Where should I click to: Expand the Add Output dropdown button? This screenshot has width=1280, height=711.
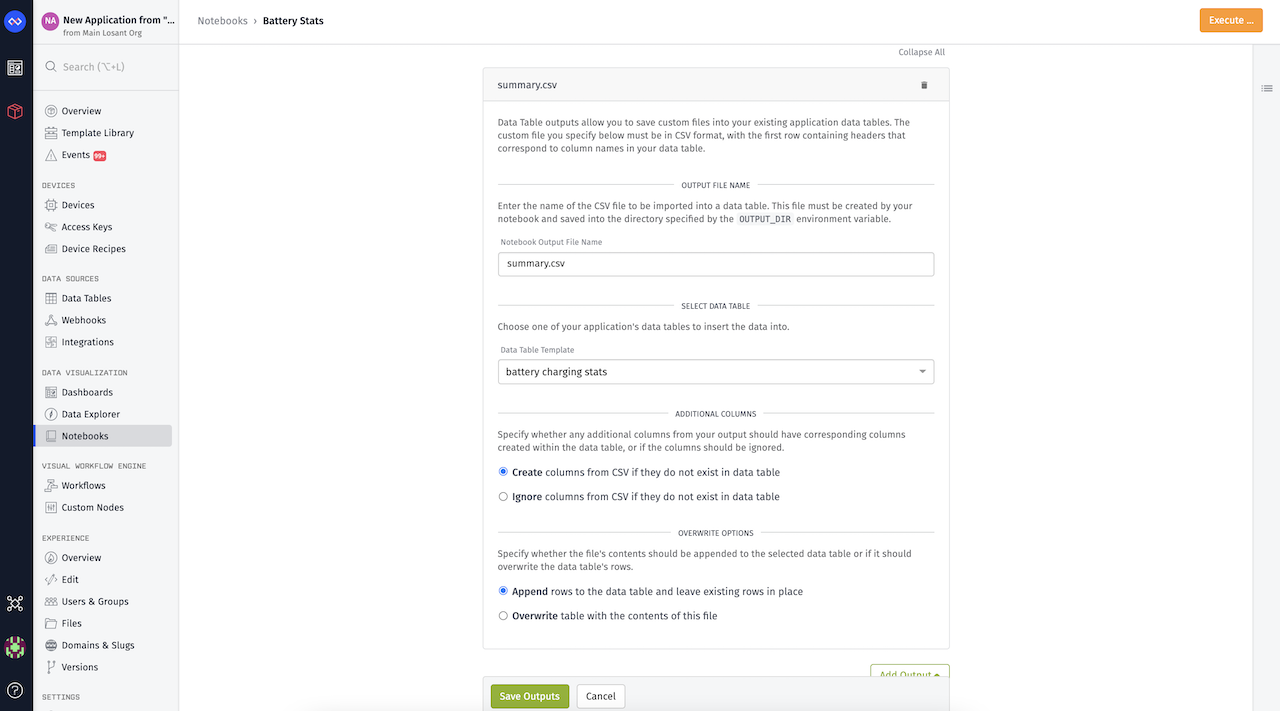[x=909, y=674]
